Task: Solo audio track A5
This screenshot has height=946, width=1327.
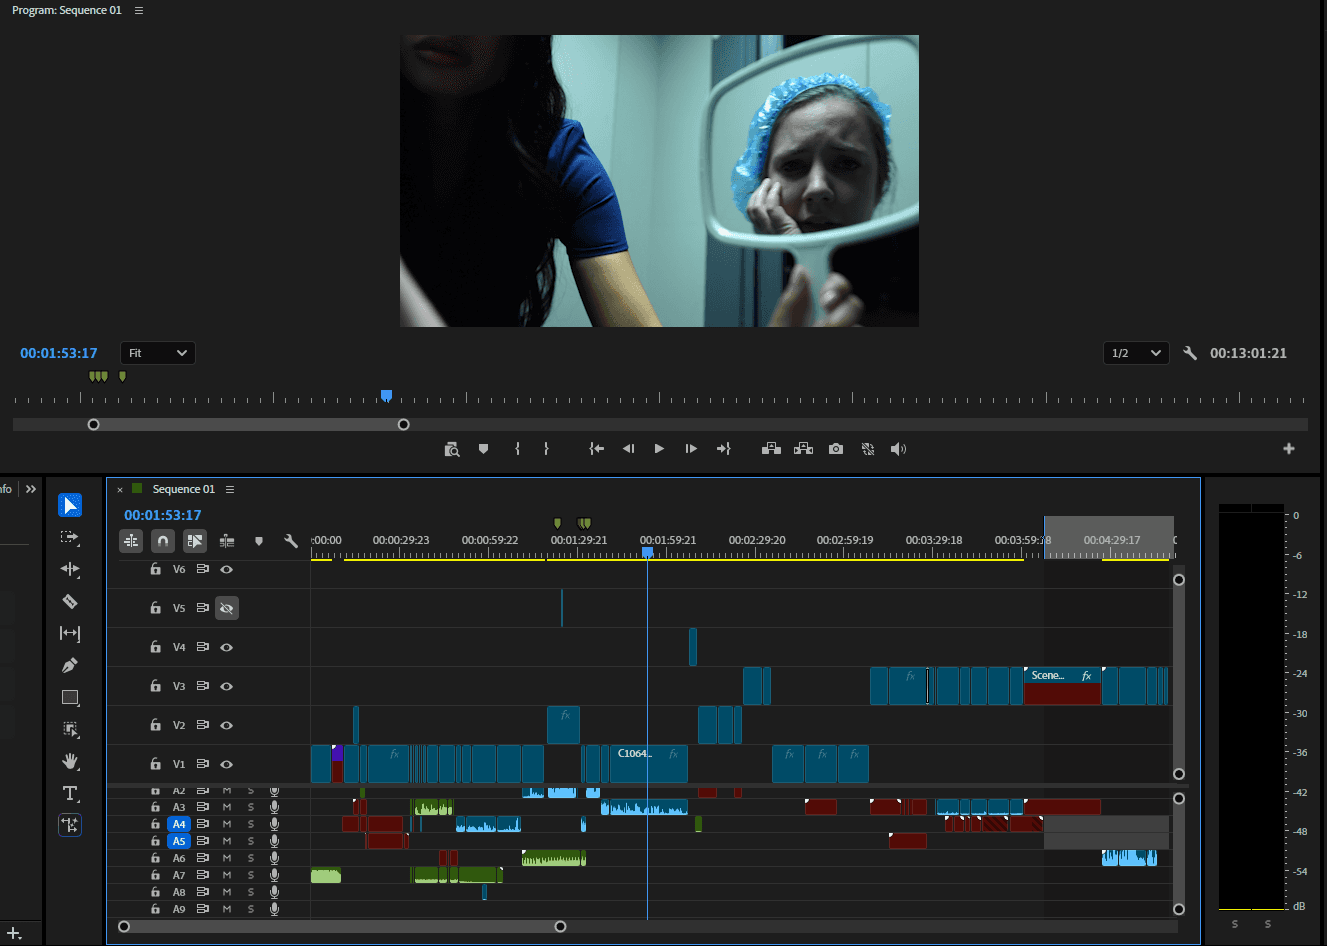Action: (251, 841)
